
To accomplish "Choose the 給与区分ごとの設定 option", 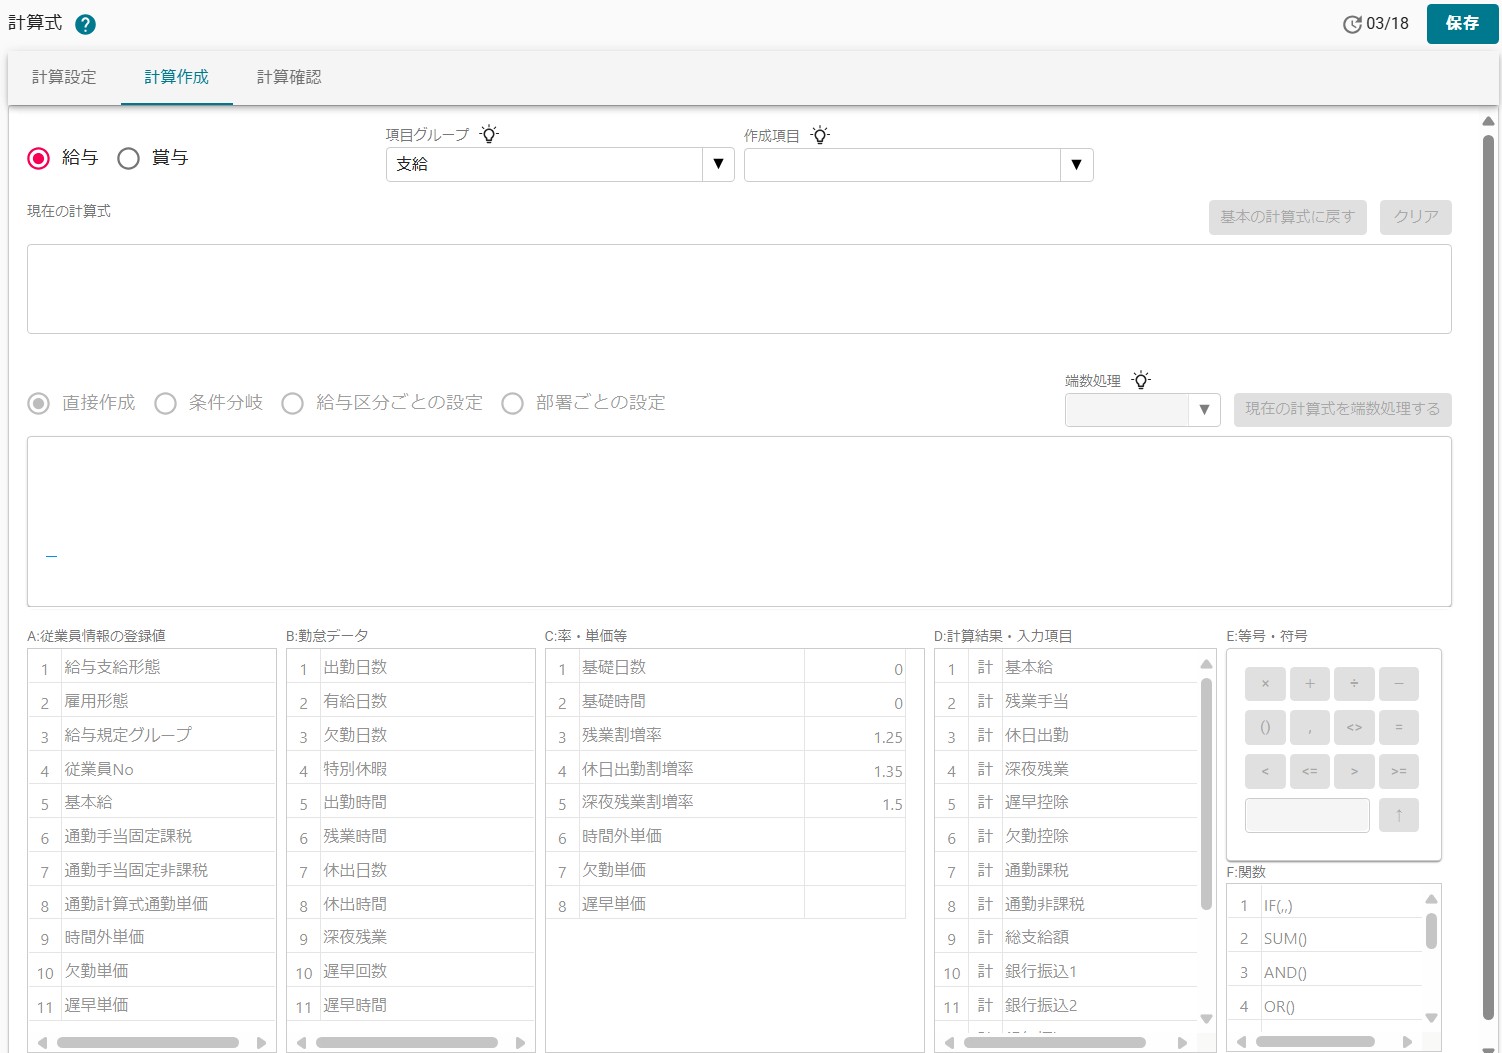I will (x=292, y=403).
